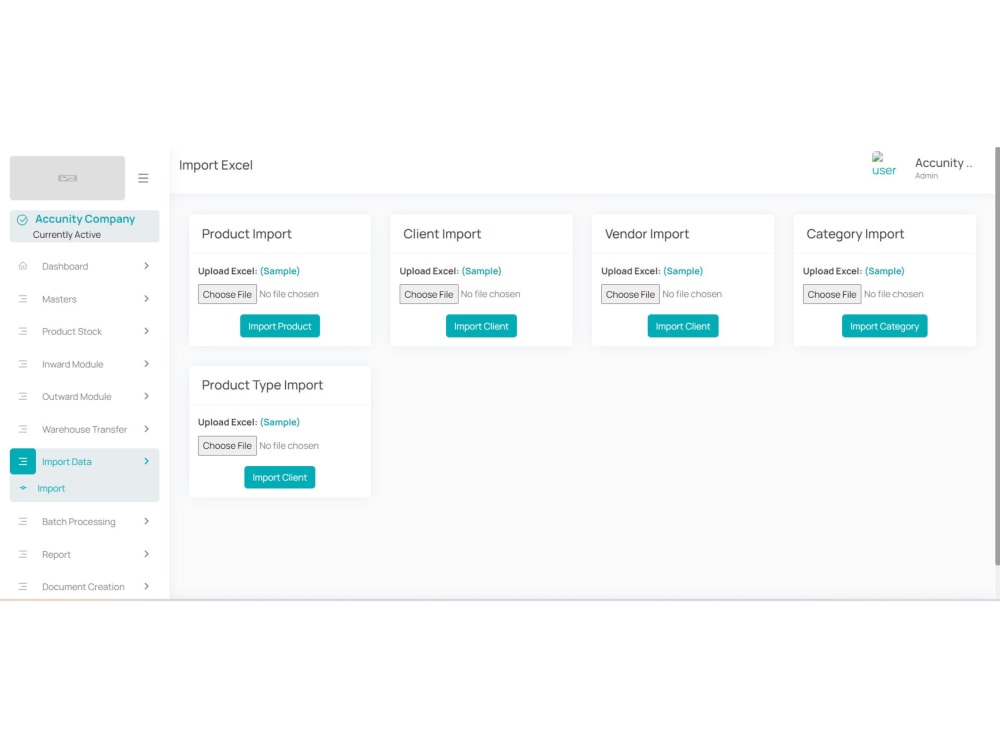Screen dimensions: 1000x750
Task: Expand the Masters menu chevron
Action: point(146,298)
